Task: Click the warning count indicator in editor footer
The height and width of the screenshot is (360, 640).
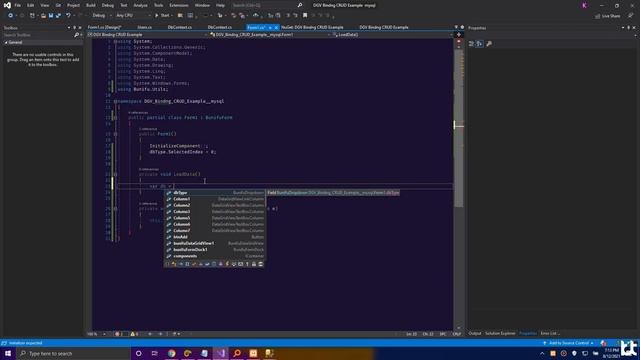Action: pos(134,334)
